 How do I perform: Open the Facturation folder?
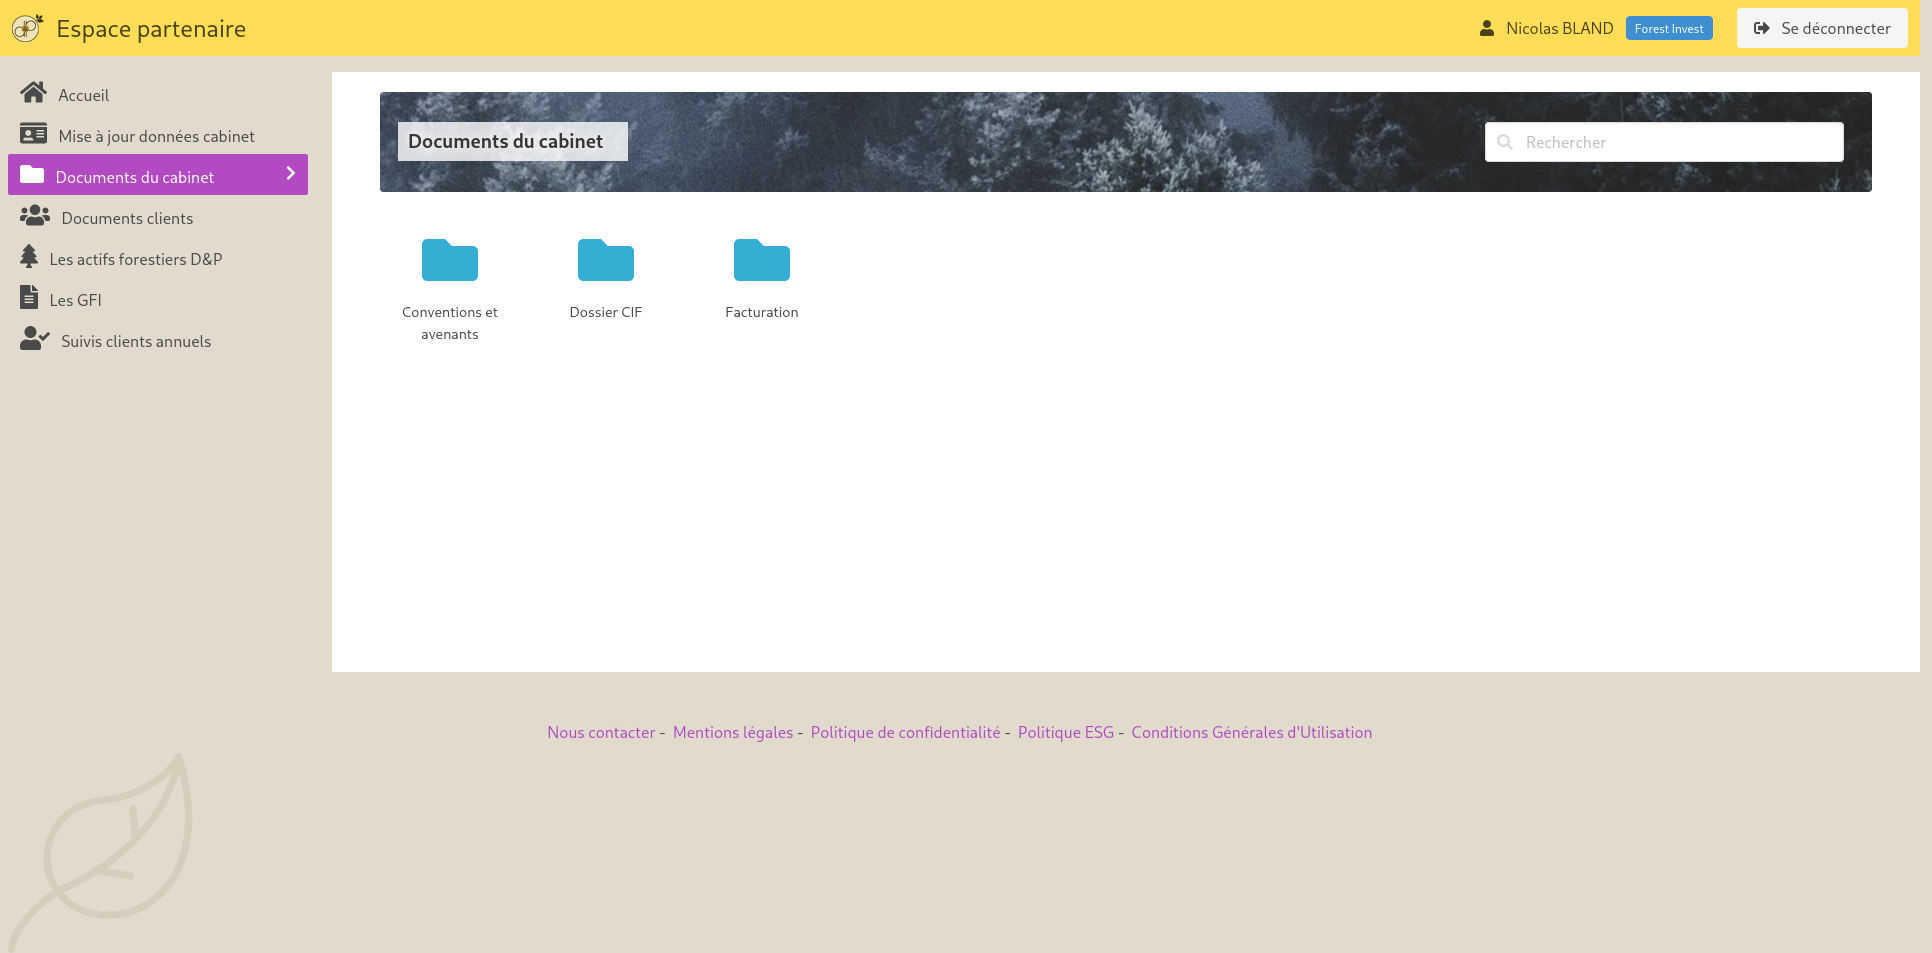(761, 261)
